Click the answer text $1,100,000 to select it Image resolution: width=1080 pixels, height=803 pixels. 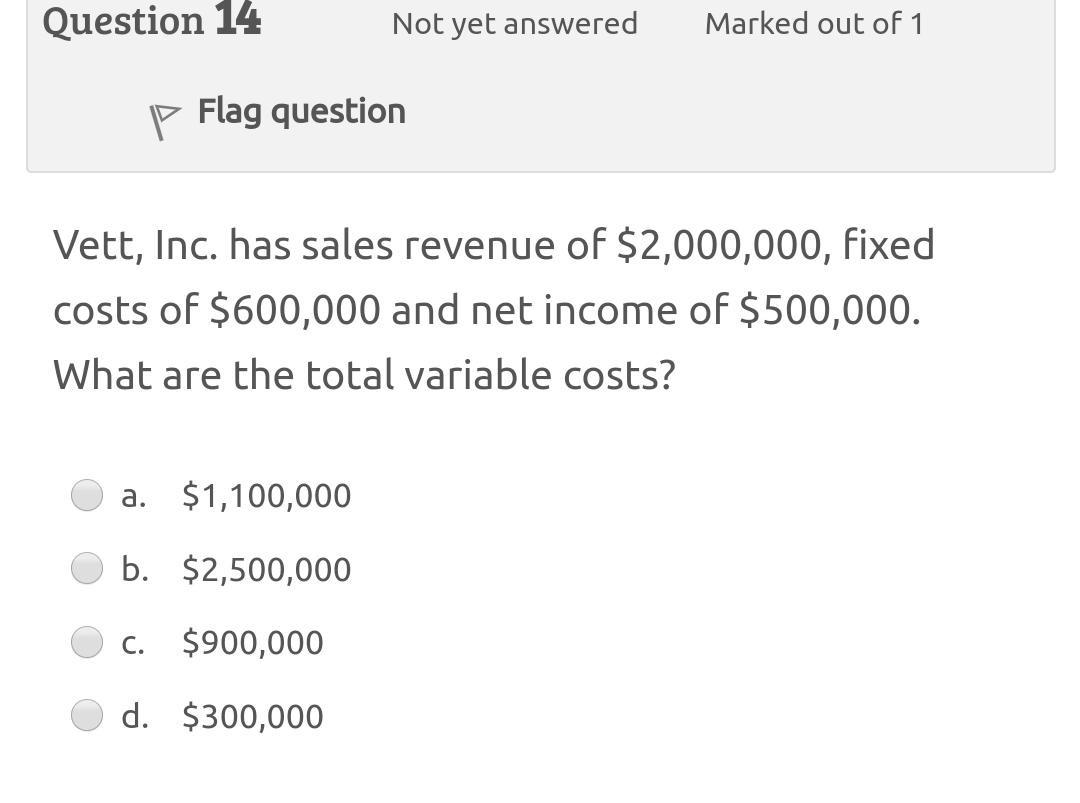[x=266, y=494]
